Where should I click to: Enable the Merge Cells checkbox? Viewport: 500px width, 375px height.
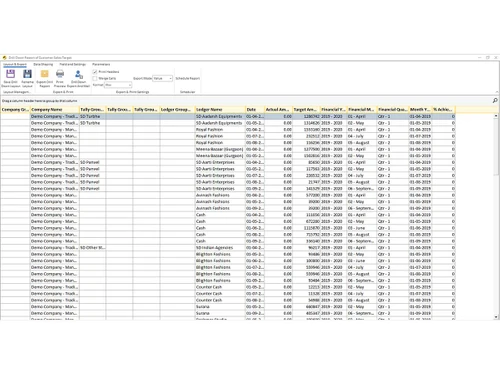pos(95,78)
